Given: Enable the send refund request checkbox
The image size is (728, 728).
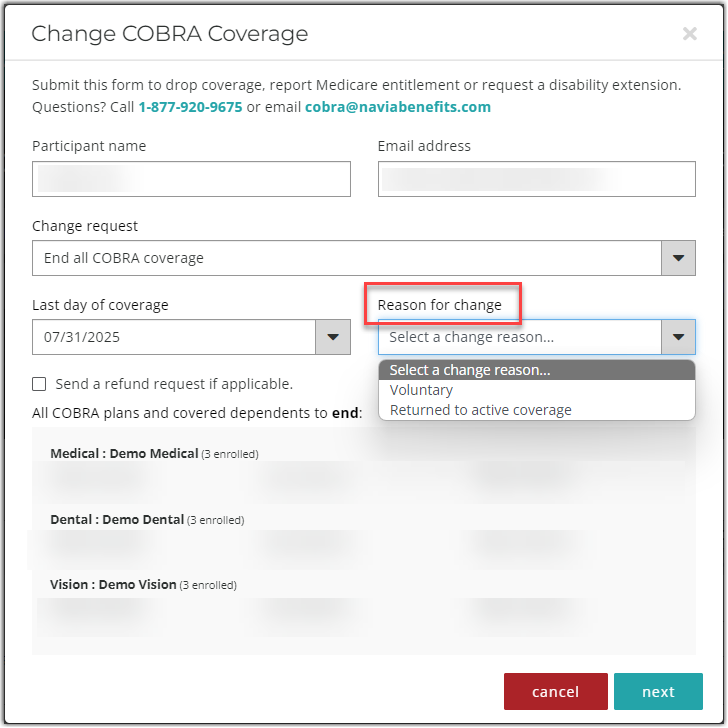Looking at the screenshot, I should pyautogui.click(x=39, y=383).
